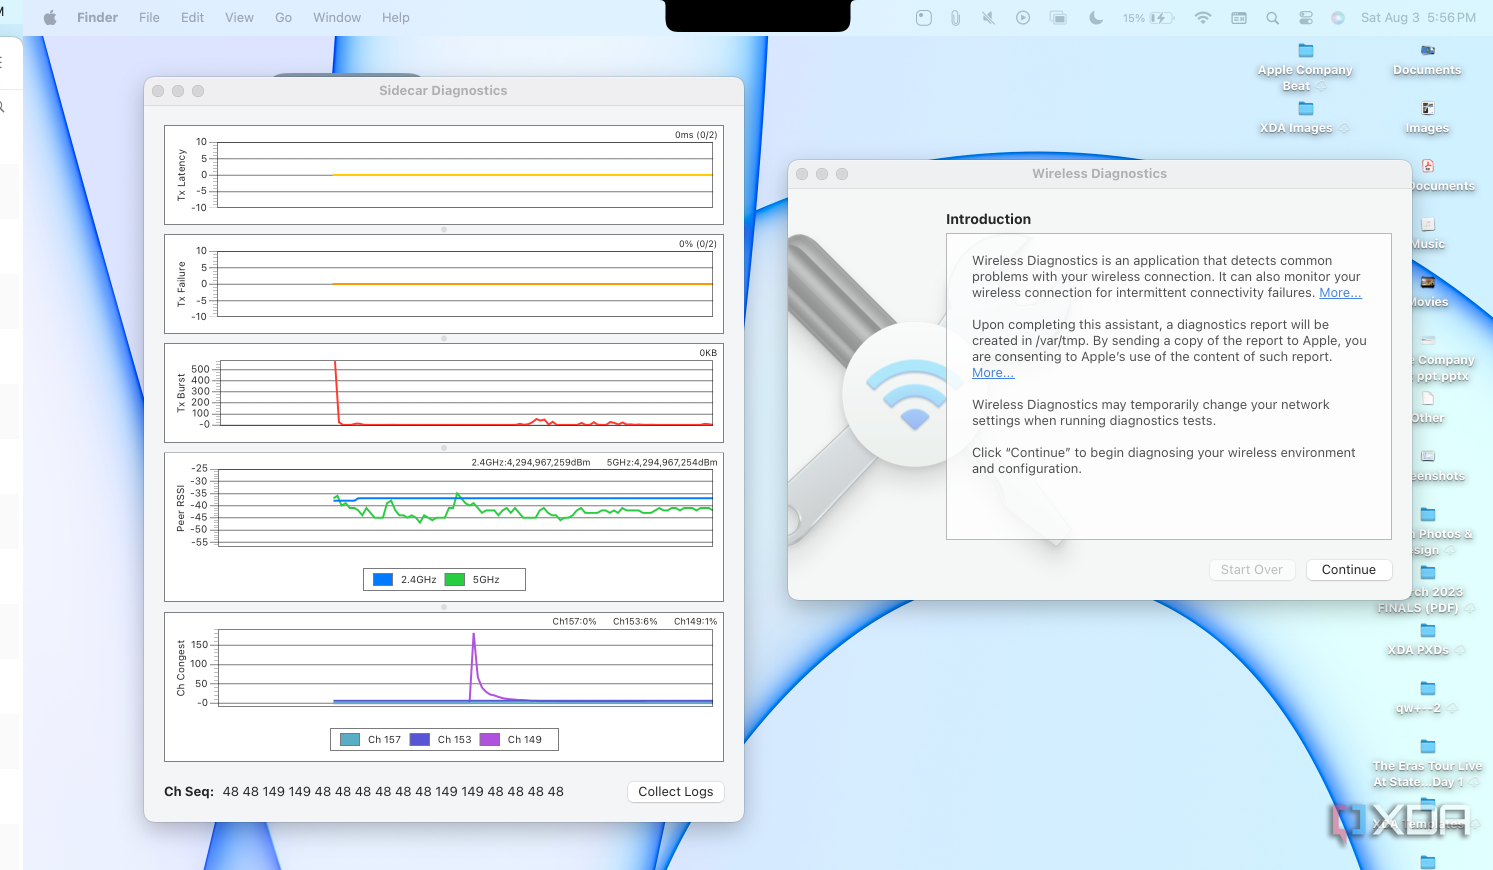Click the Introduction heading
The height and width of the screenshot is (870, 1493).
click(988, 219)
